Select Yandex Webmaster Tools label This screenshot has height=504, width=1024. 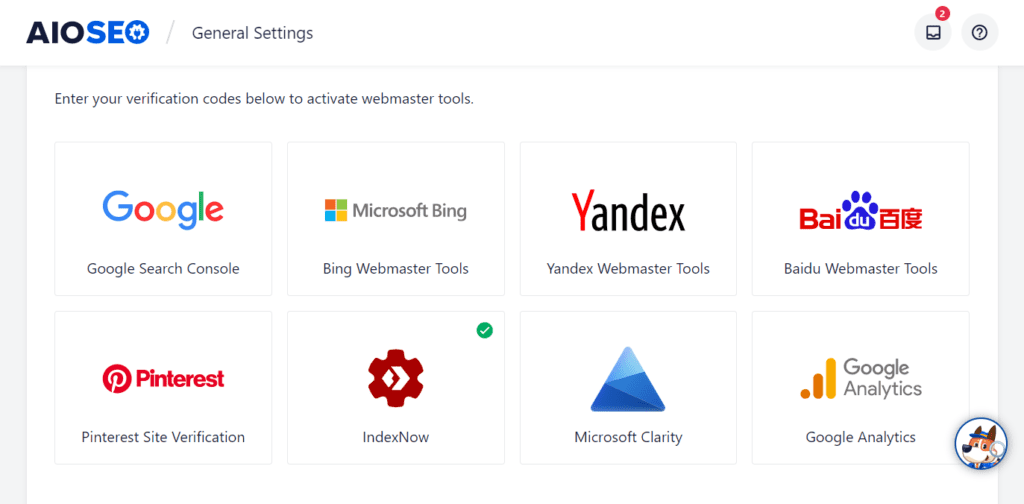628,268
